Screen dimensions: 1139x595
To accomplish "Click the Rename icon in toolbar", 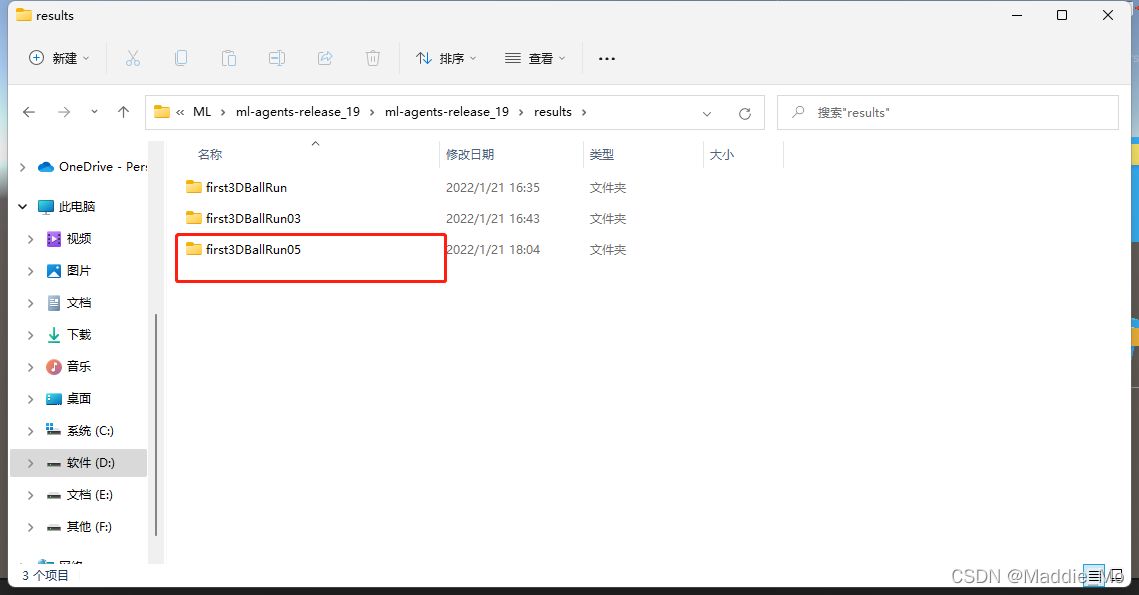I will tap(277, 58).
